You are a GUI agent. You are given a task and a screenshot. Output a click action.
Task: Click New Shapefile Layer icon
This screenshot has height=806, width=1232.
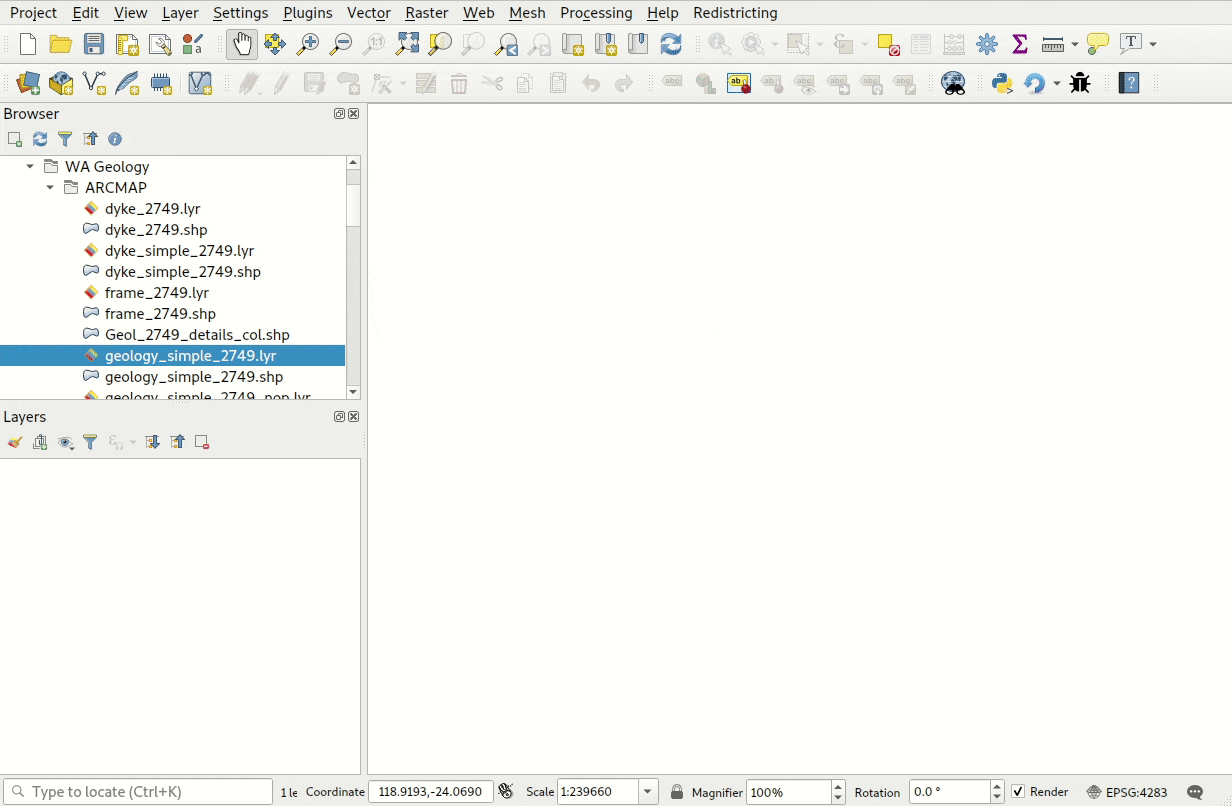94,83
